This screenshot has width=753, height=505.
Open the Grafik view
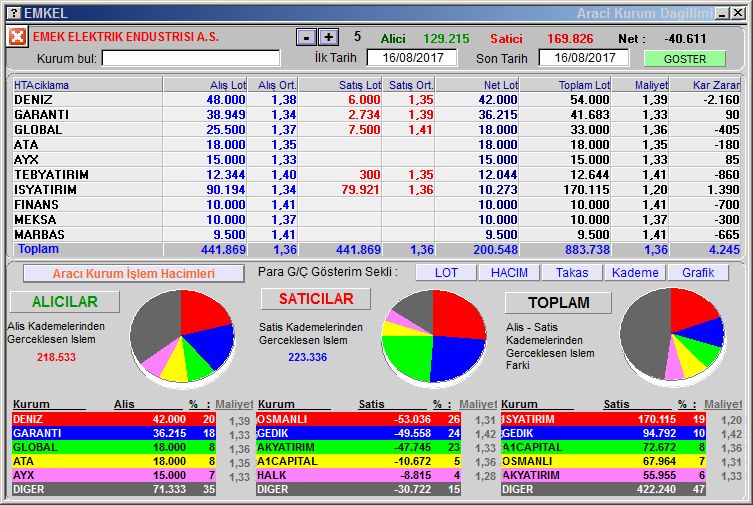pos(698,273)
